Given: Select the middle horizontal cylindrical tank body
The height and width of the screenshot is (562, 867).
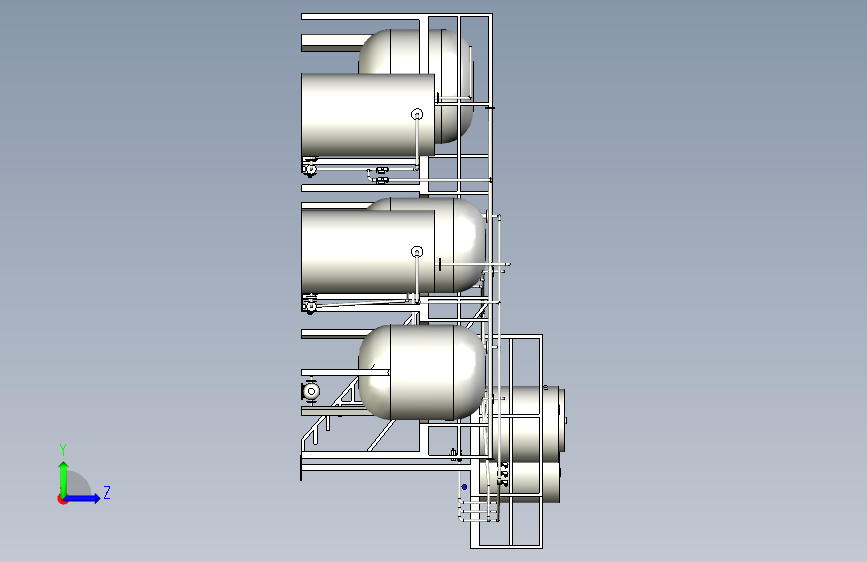Looking at the screenshot, I should (x=368, y=252).
